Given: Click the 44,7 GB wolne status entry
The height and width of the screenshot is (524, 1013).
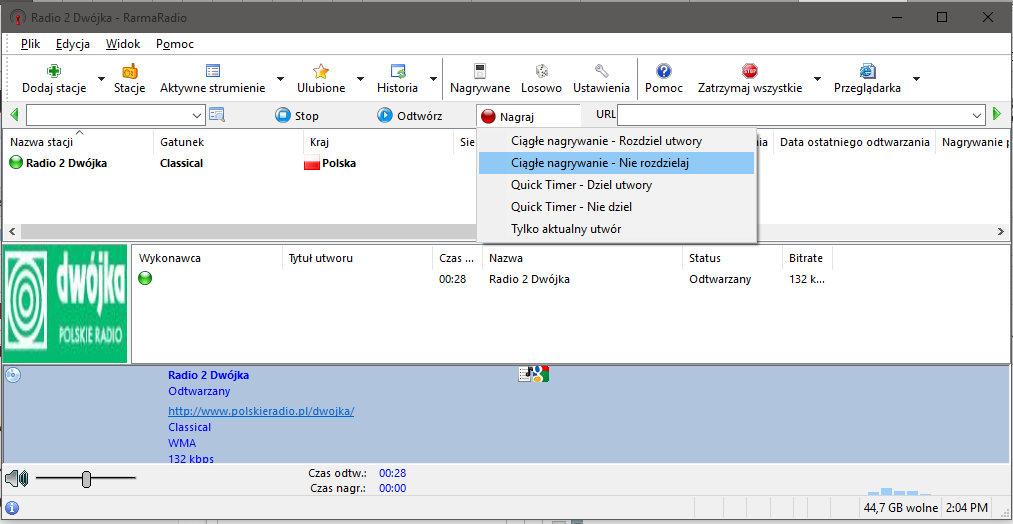Looking at the screenshot, I should 901,508.
